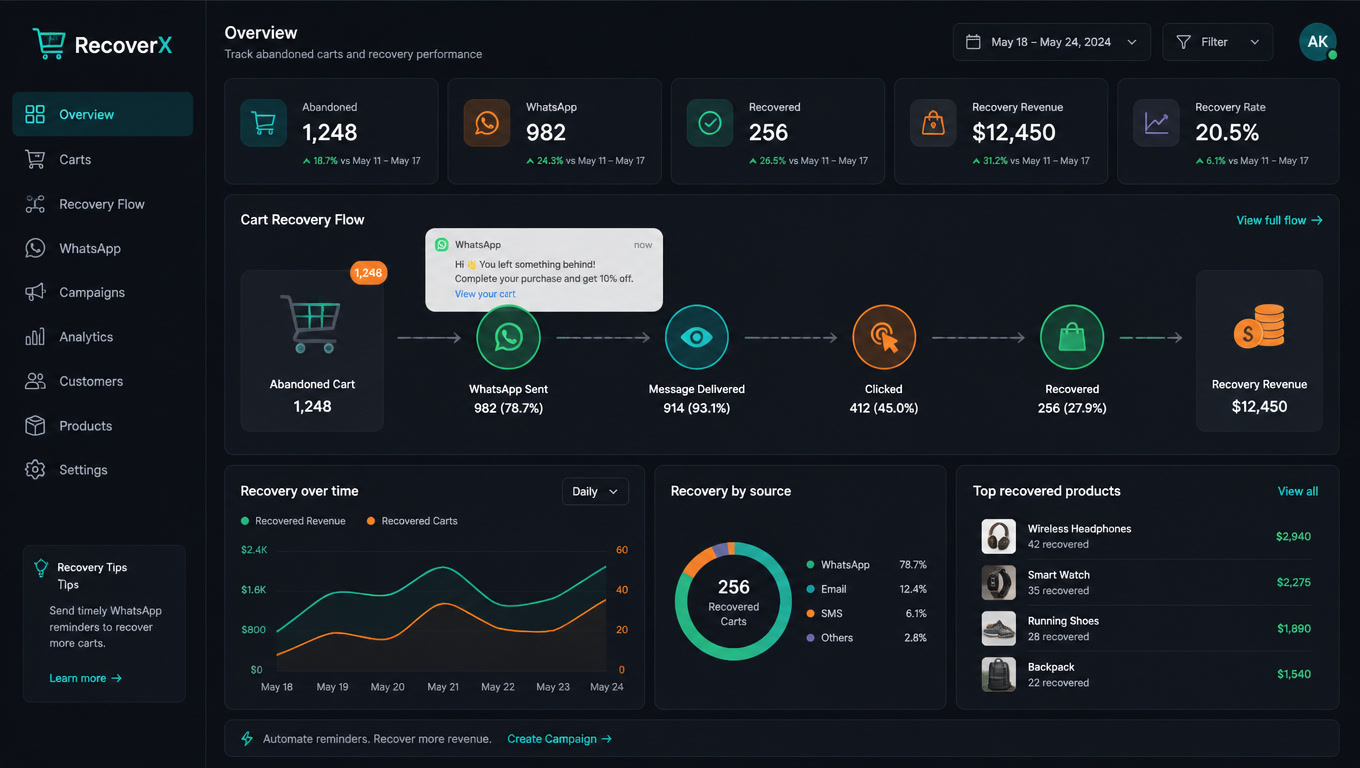Click the 1,248 orange badge on cart
Image resolution: width=1360 pixels, height=768 pixels.
368,273
